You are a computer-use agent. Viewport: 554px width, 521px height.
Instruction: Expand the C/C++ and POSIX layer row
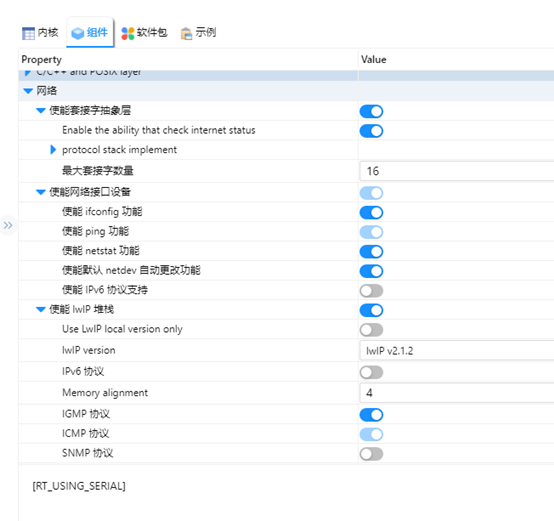(28, 73)
